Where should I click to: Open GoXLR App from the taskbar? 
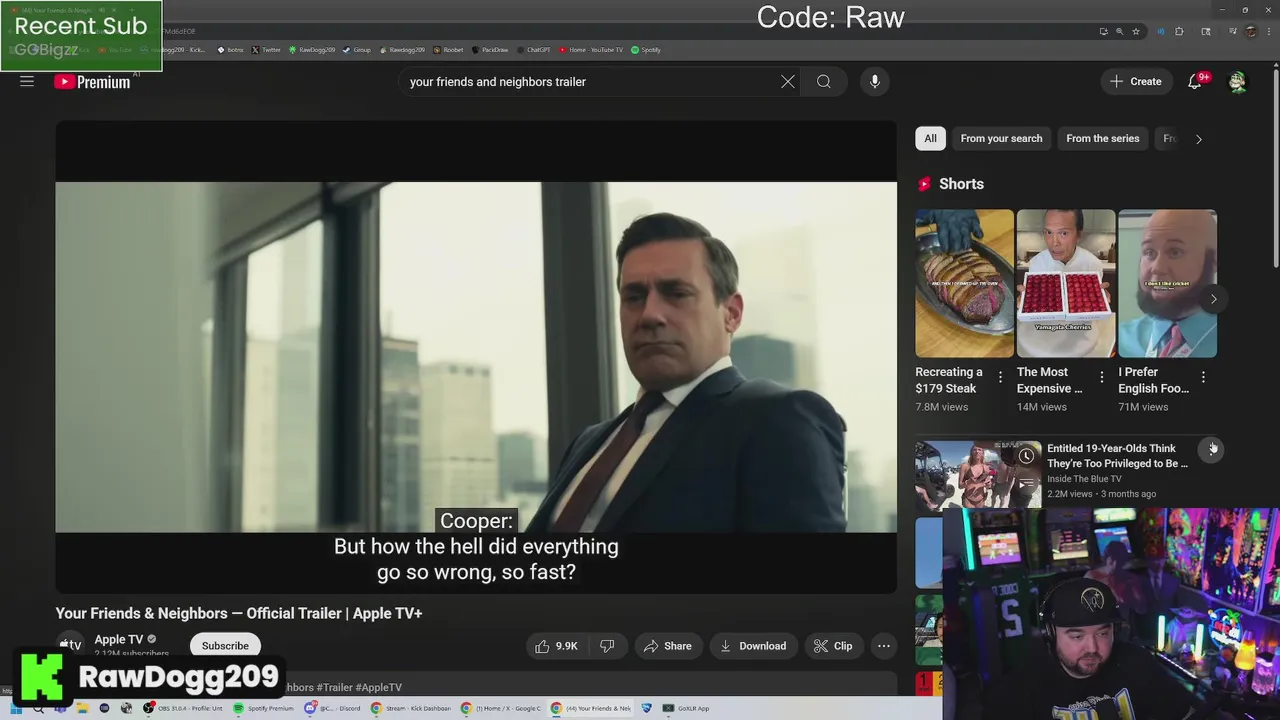(x=686, y=708)
